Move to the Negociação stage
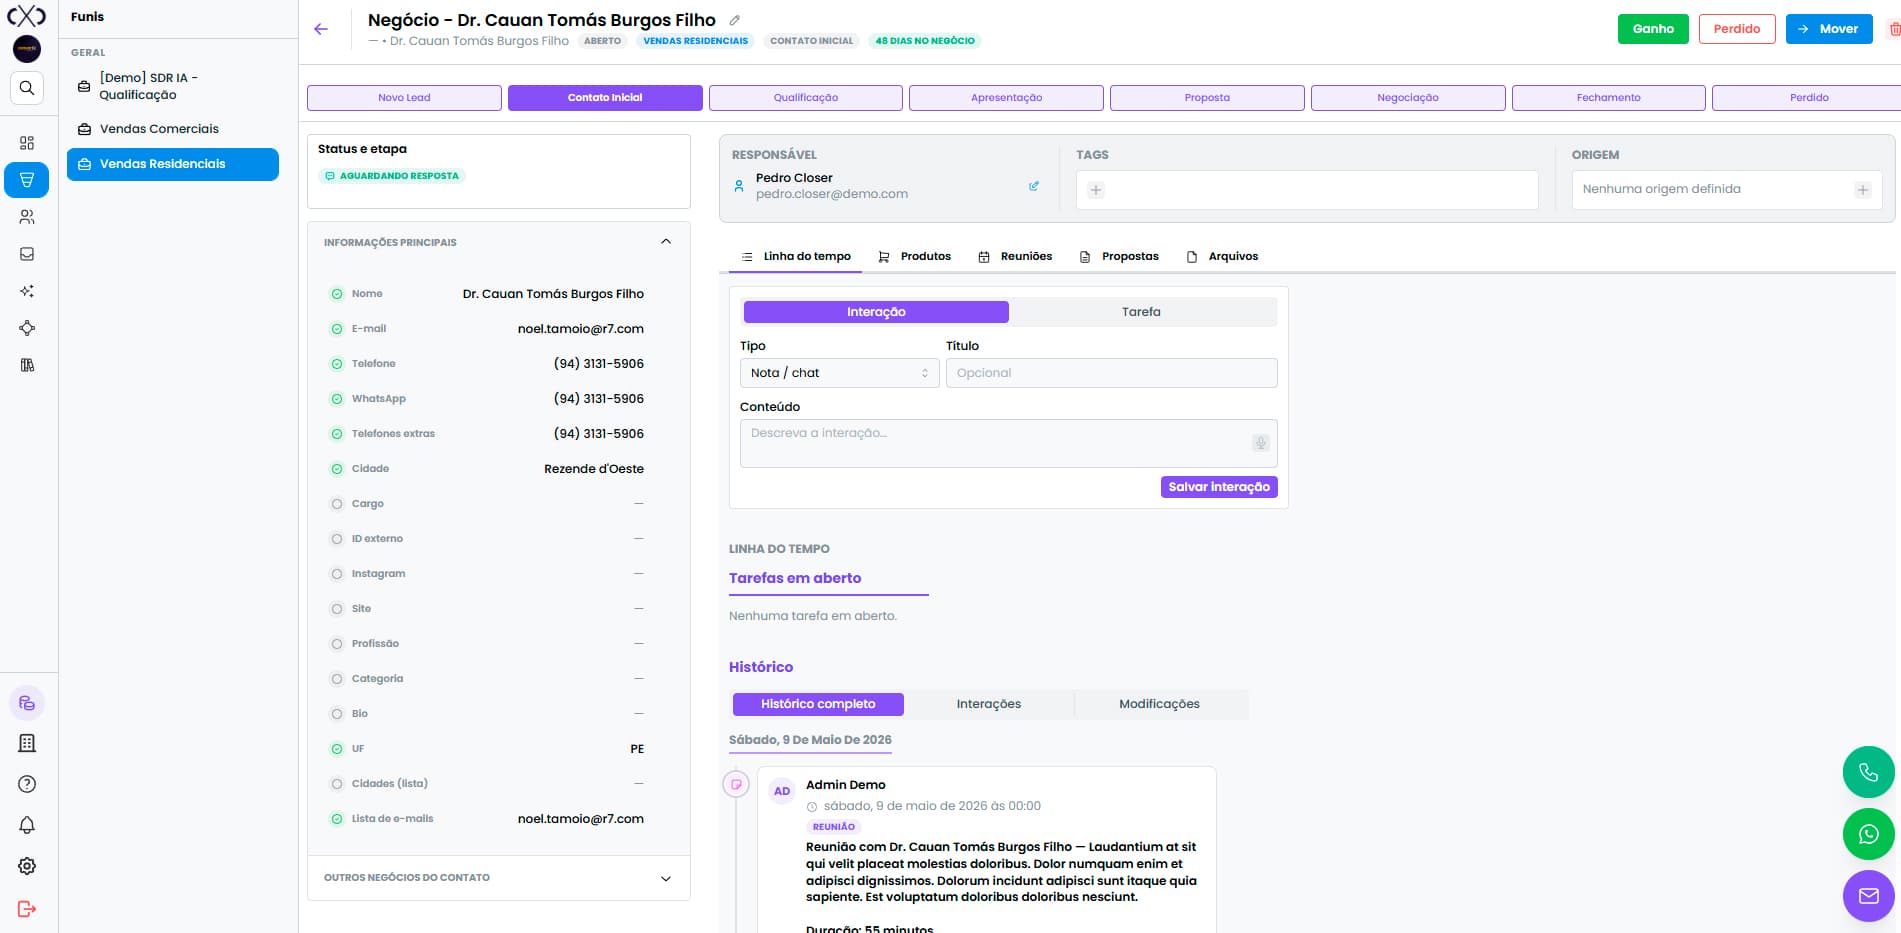This screenshot has width=1901, height=933. pyautogui.click(x=1408, y=98)
